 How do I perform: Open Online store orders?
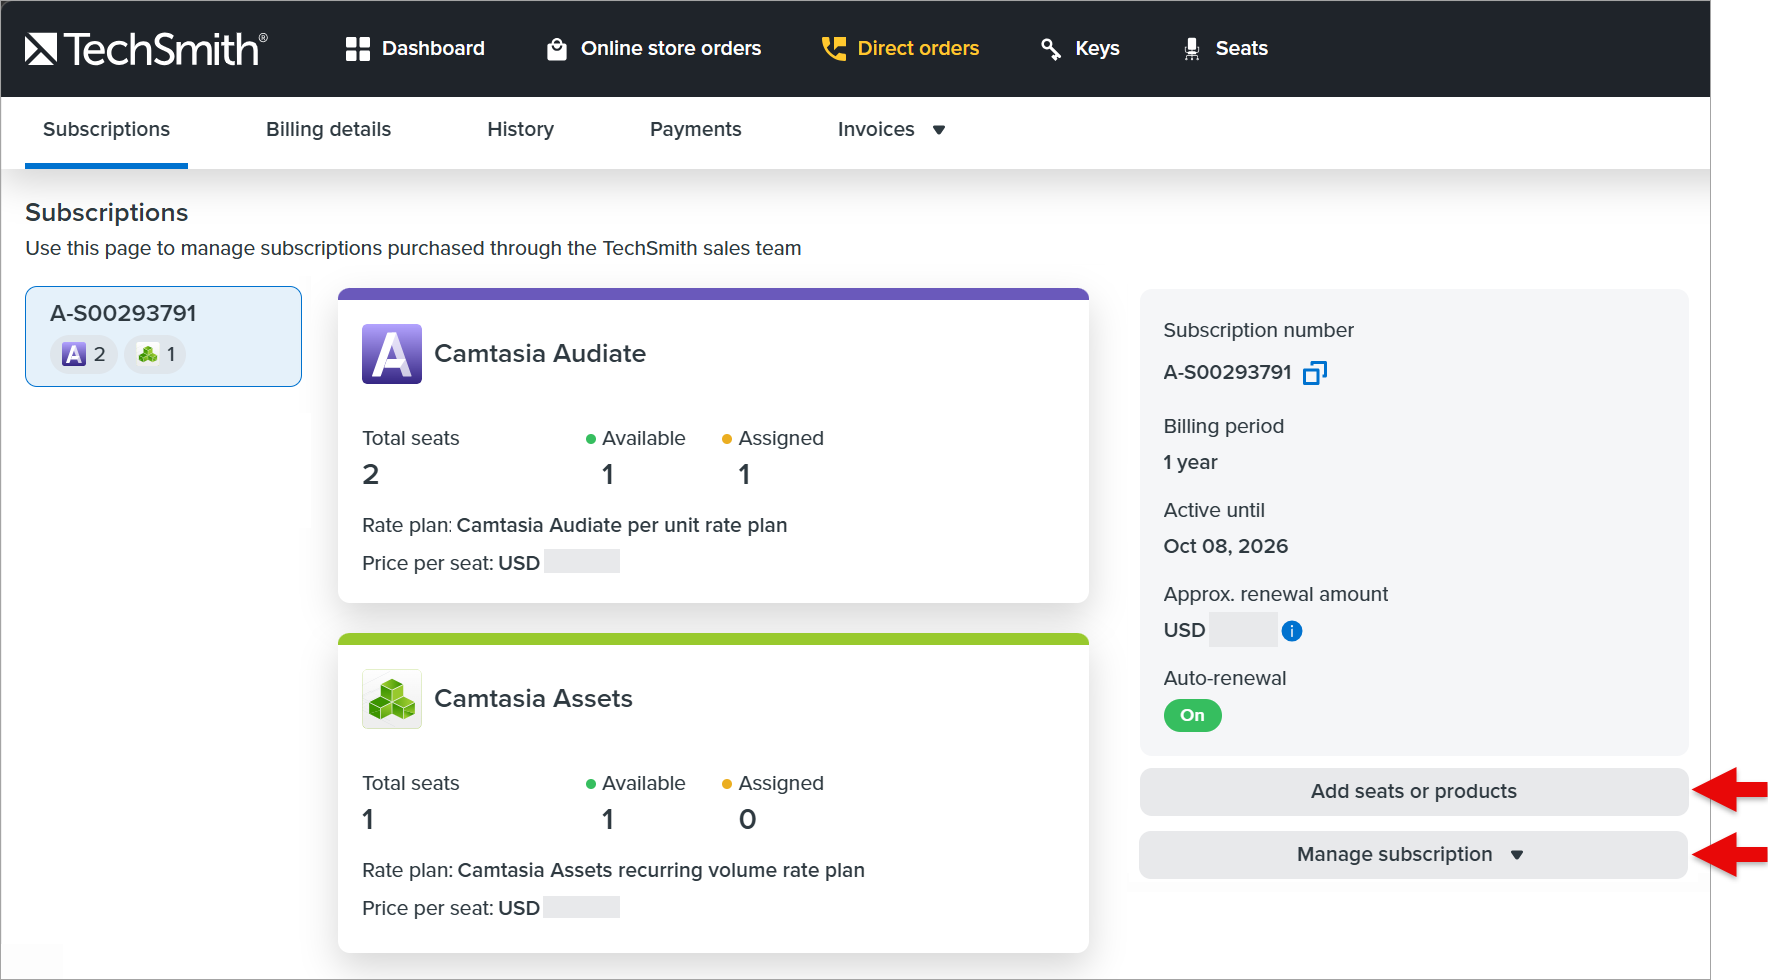coord(654,48)
